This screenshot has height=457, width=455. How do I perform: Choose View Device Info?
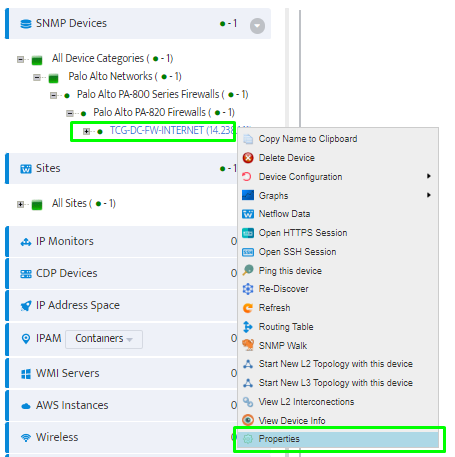pos(338,421)
